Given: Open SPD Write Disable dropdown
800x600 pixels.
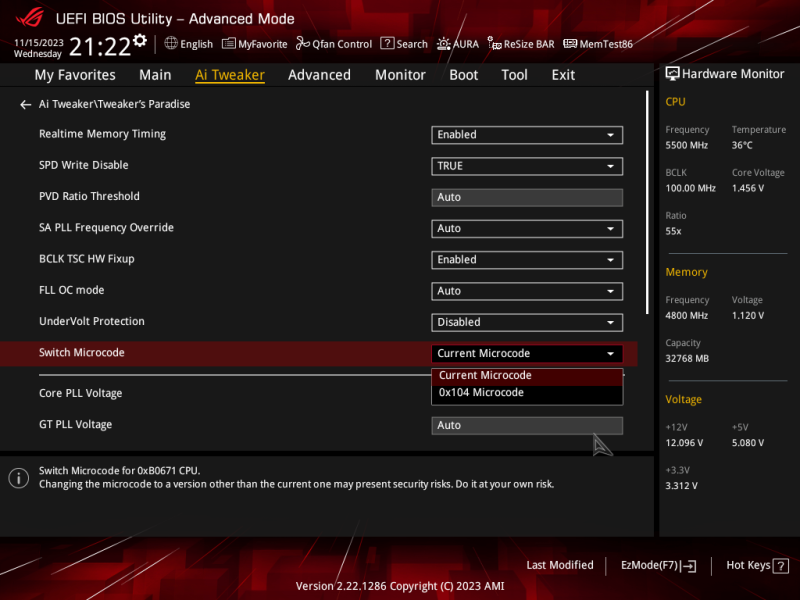Looking at the screenshot, I should coord(527,166).
